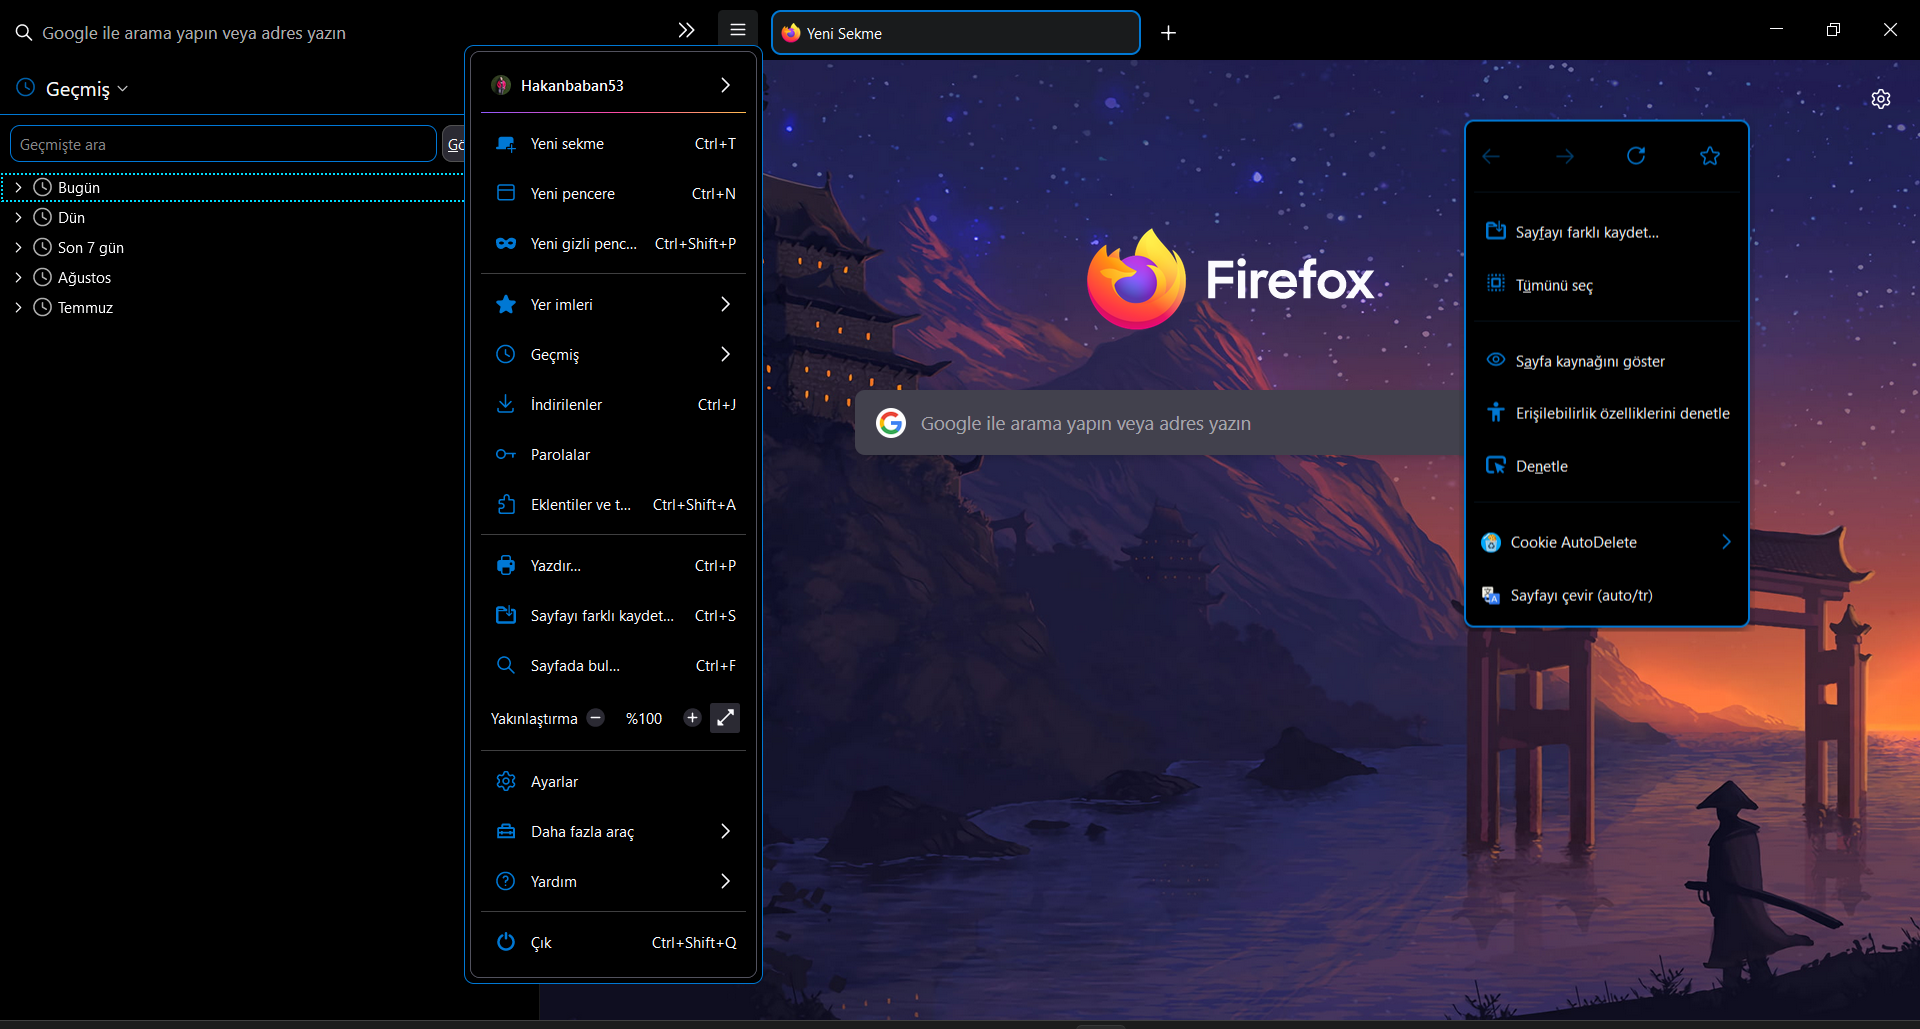1920x1029 pixels.
Task: Choose Sayfa kaynağını göster
Action: [x=1607, y=361]
